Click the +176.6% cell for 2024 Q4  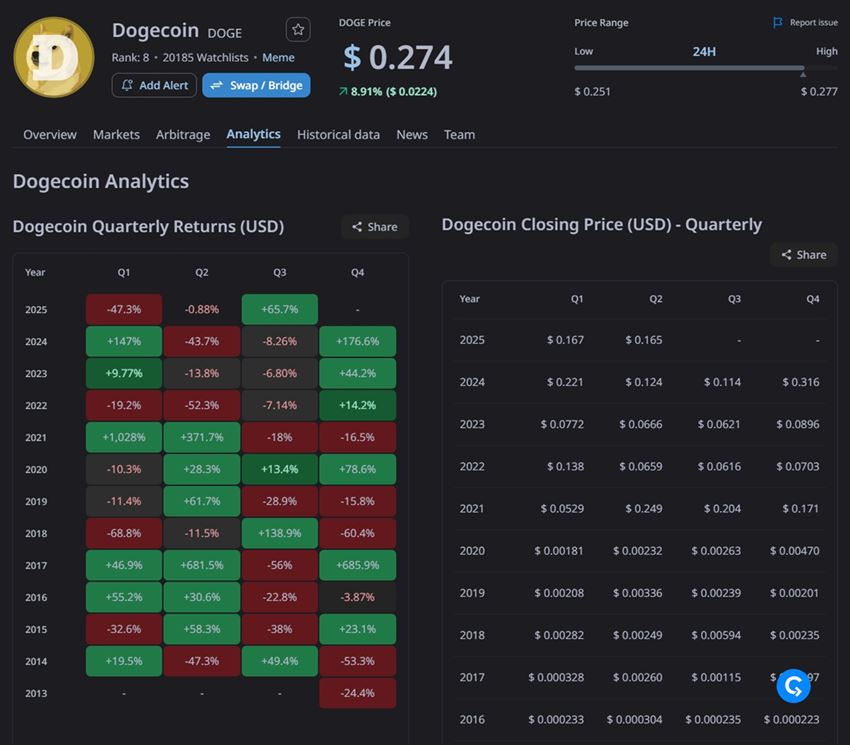click(x=358, y=342)
